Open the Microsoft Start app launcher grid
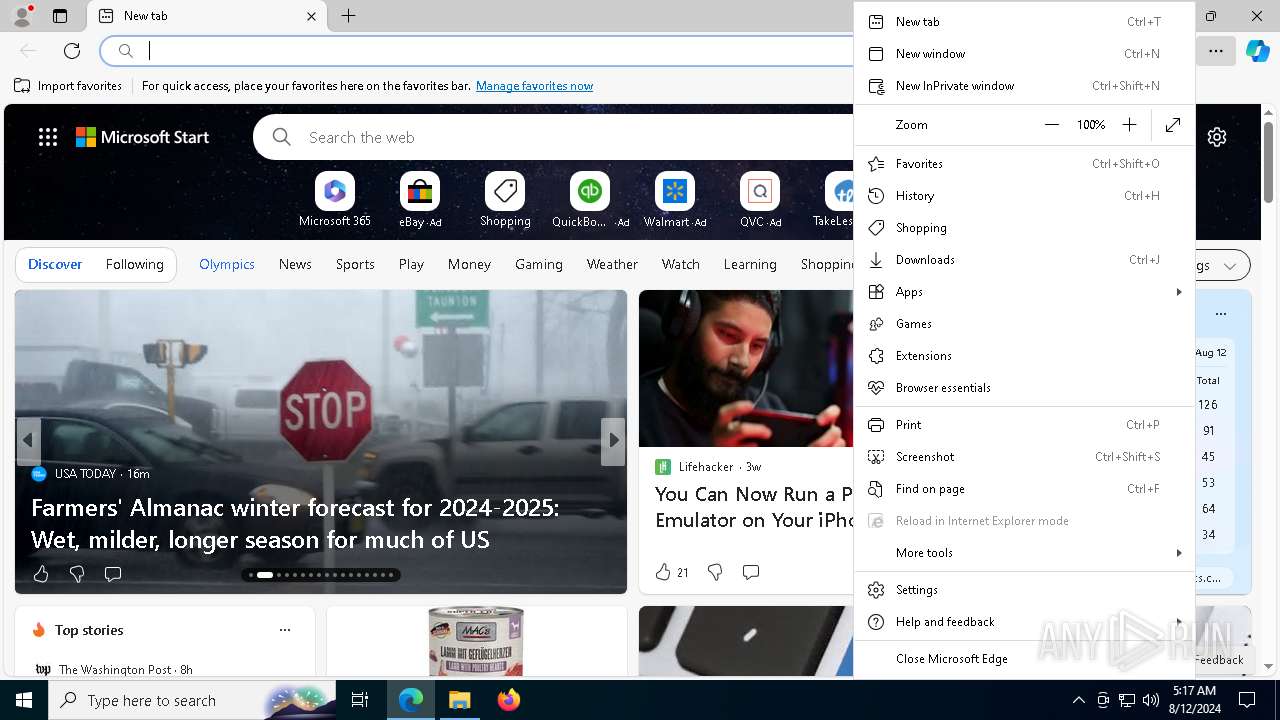 pos(47,137)
